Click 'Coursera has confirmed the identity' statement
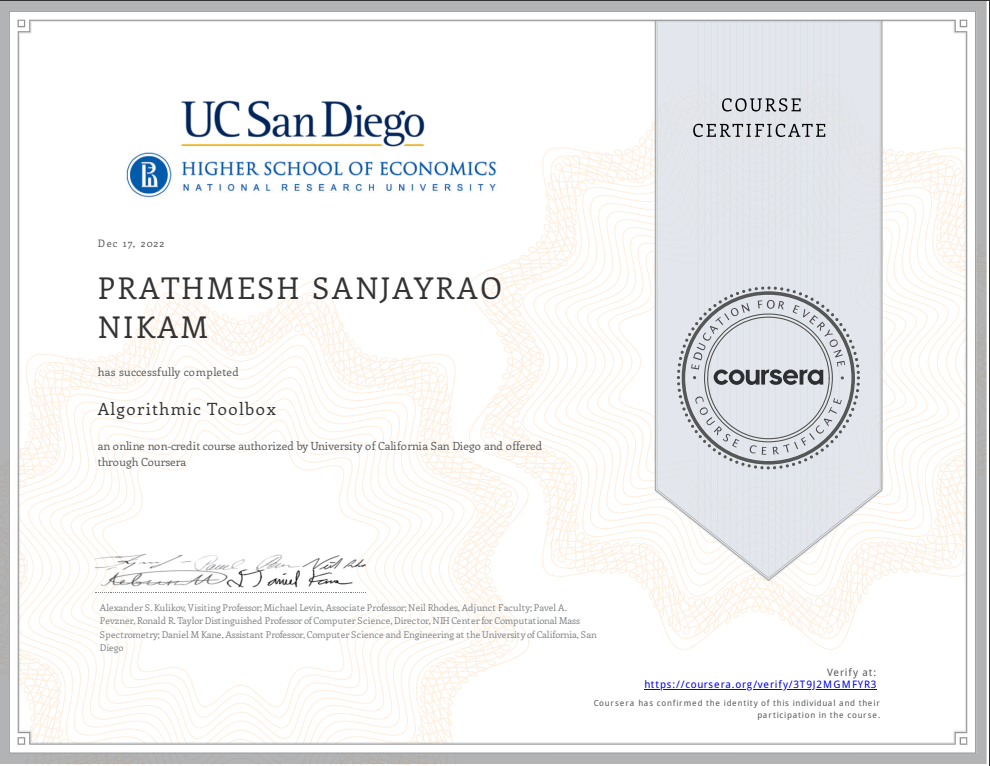 click(736, 709)
